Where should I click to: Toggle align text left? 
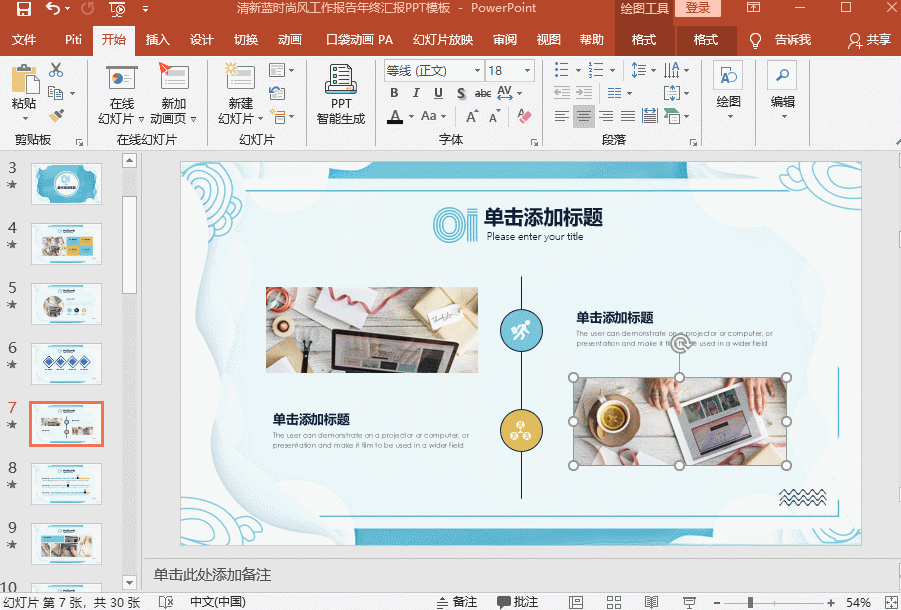[x=561, y=117]
